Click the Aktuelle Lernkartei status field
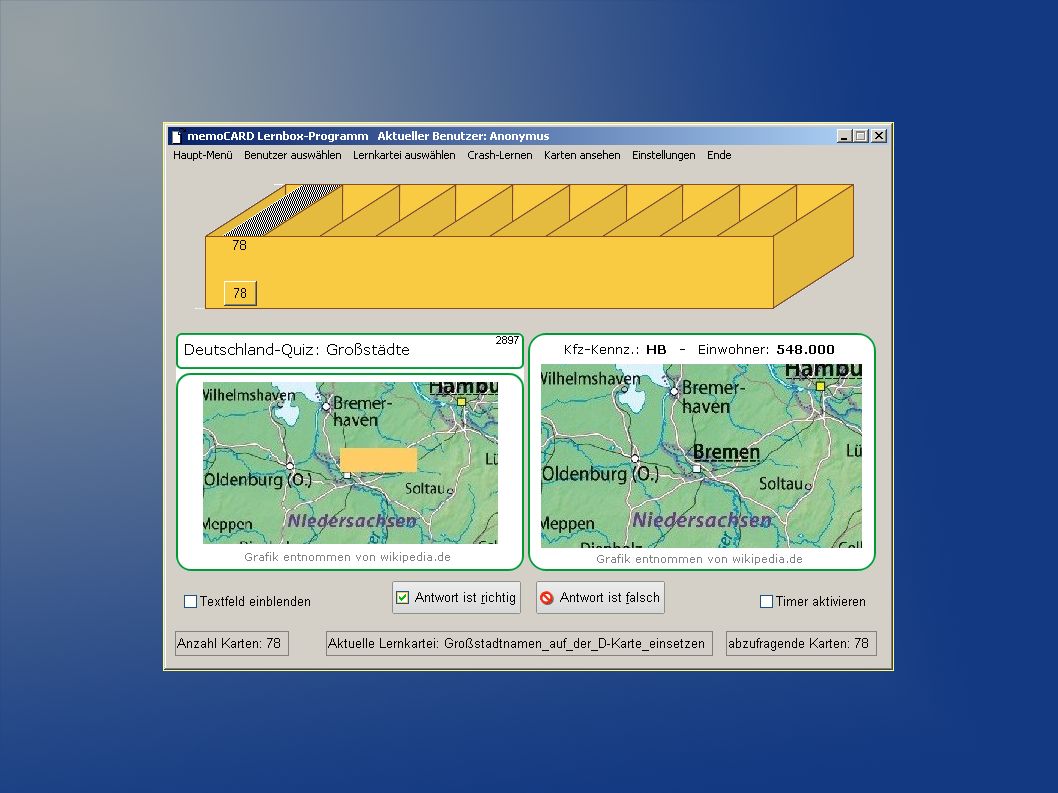Image resolution: width=1058 pixels, height=793 pixels. point(519,643)
